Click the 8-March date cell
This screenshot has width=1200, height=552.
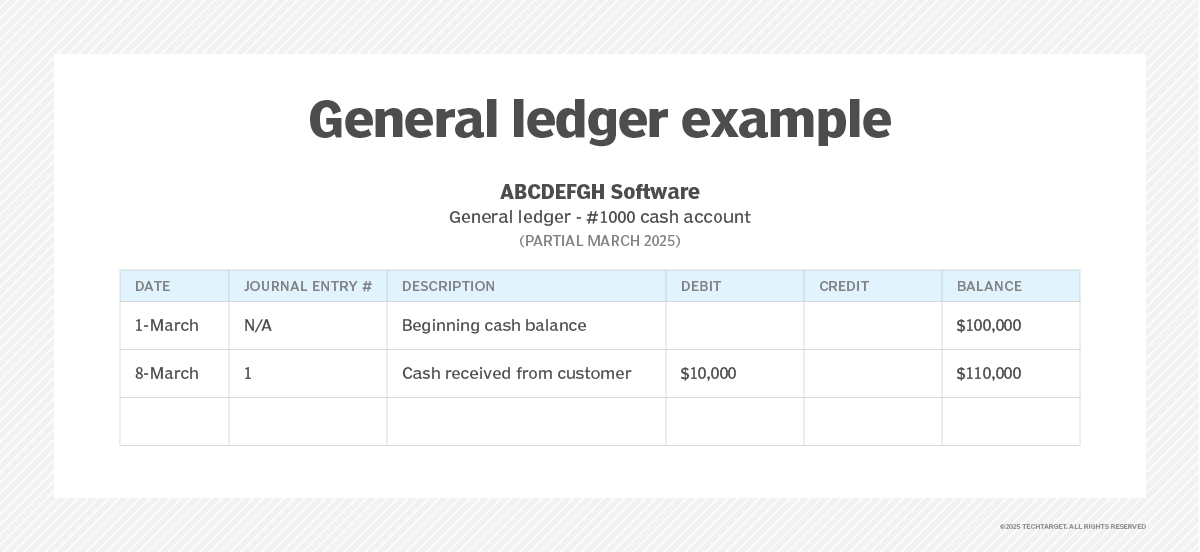(x=167, y=374)
